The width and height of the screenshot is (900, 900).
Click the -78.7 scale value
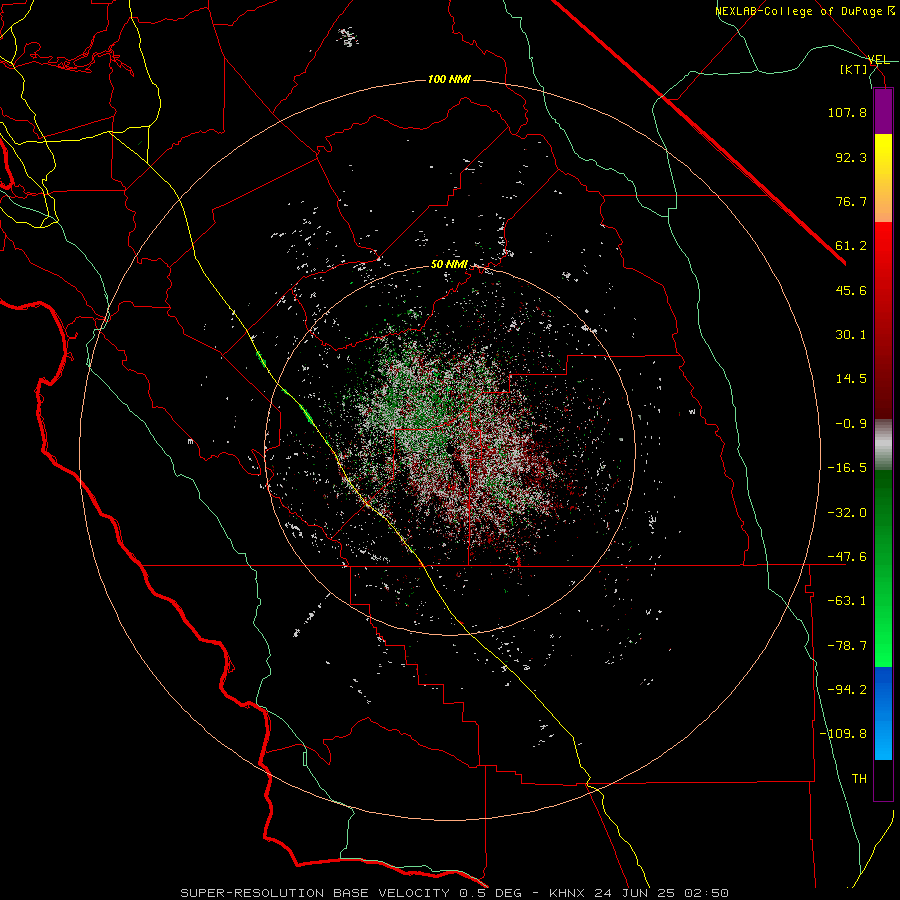[847, 646]
